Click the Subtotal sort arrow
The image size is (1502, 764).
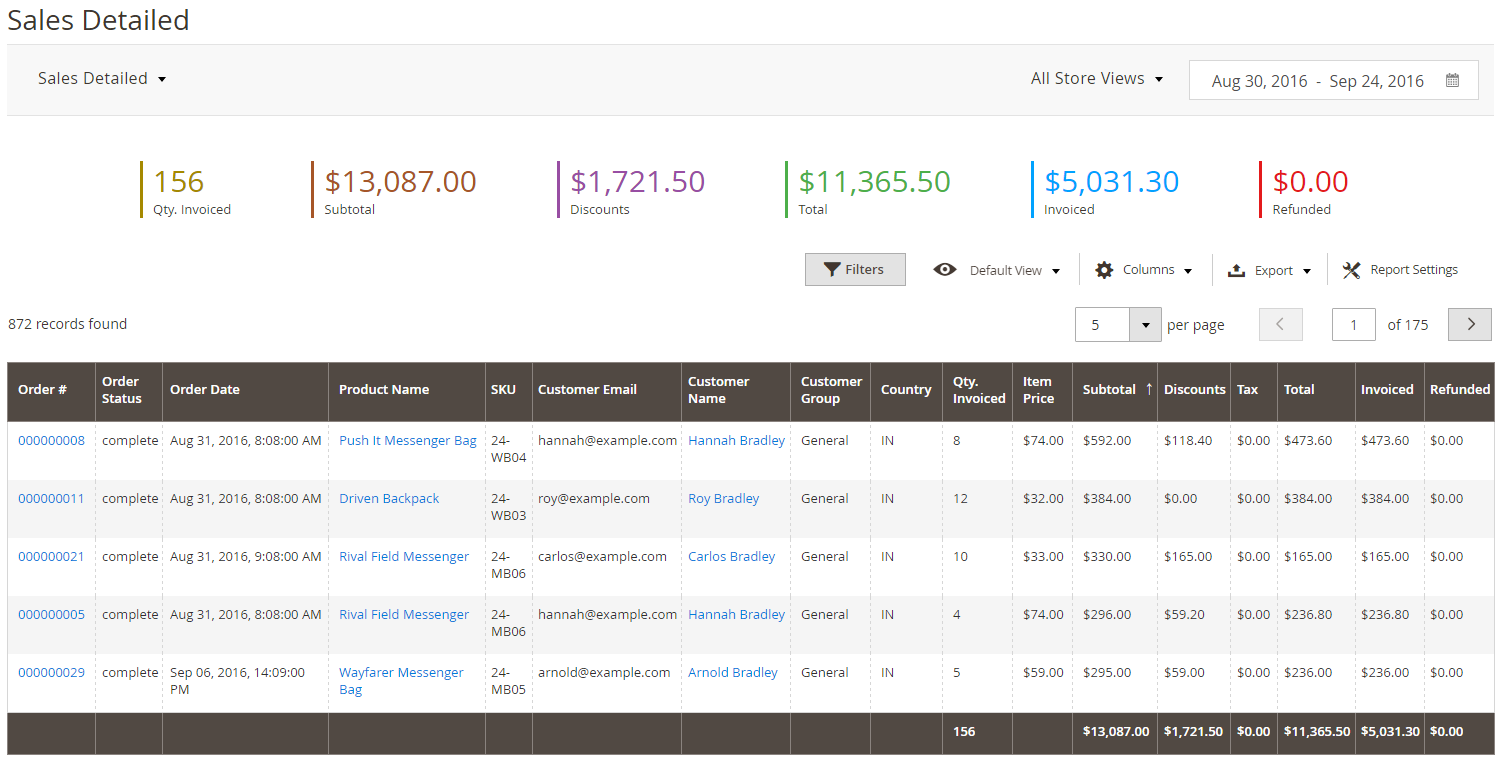point(1148,389)
